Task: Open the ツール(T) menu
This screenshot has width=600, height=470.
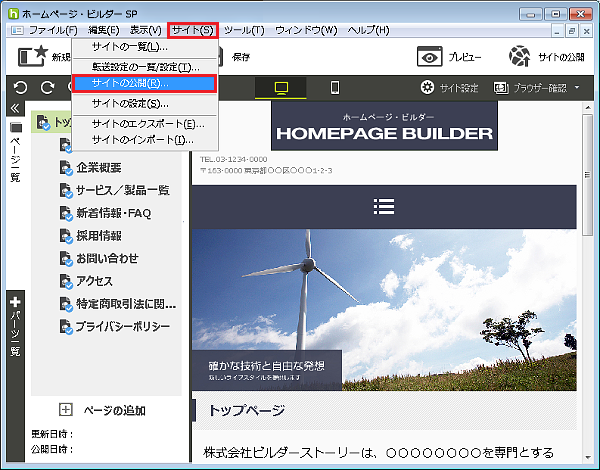Action: point(244,30)
